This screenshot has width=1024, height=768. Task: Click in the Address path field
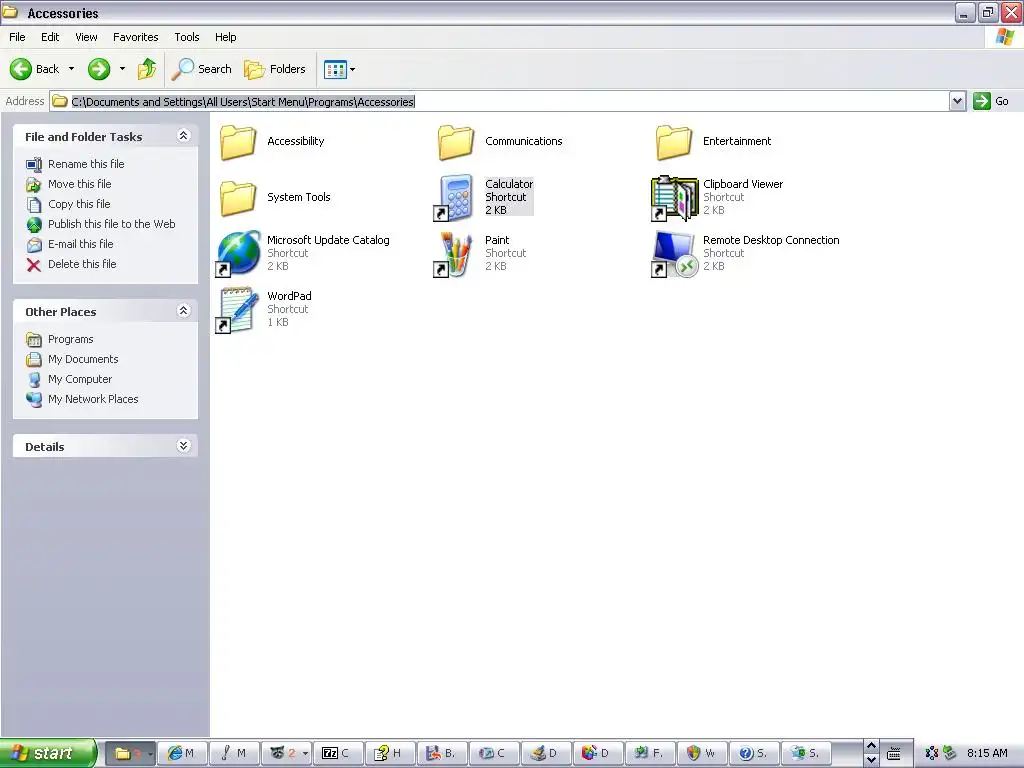(500, 101)
